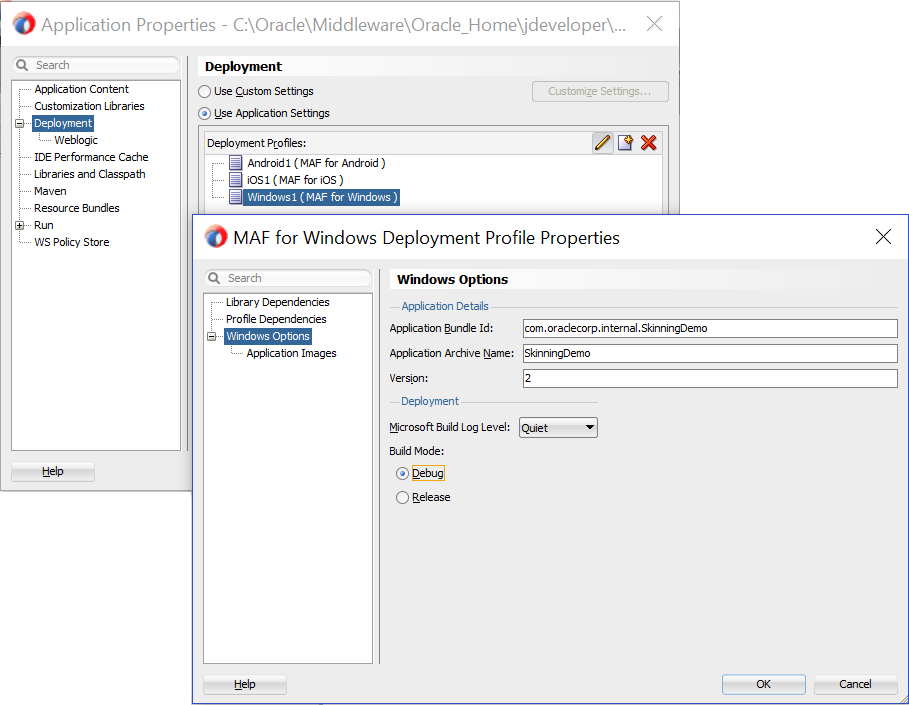Viewport: 909px width, 705px height.
Task: Open Application Images tree item
Action: click(x=291, y=353)
